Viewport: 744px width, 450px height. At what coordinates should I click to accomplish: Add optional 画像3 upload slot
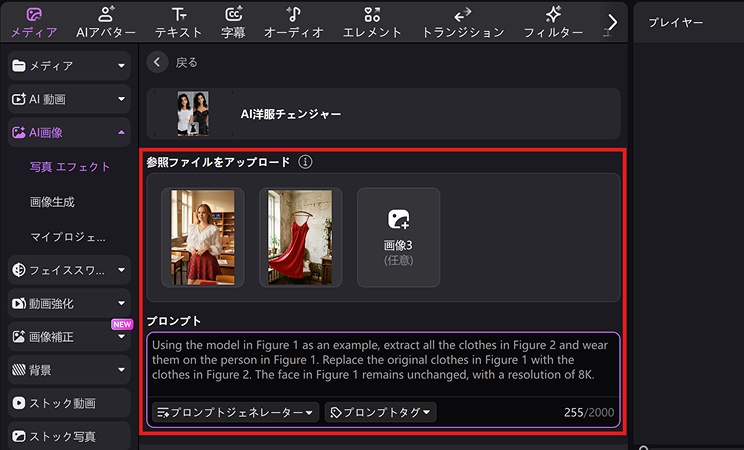pyautogui.click(x=399, y=237)
